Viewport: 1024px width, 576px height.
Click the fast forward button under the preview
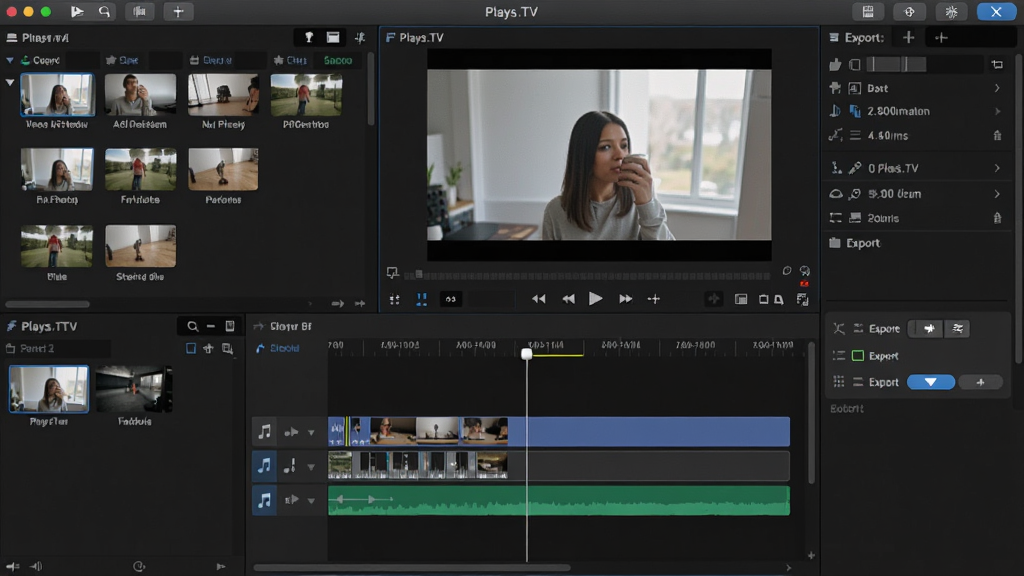coord(625,298)
